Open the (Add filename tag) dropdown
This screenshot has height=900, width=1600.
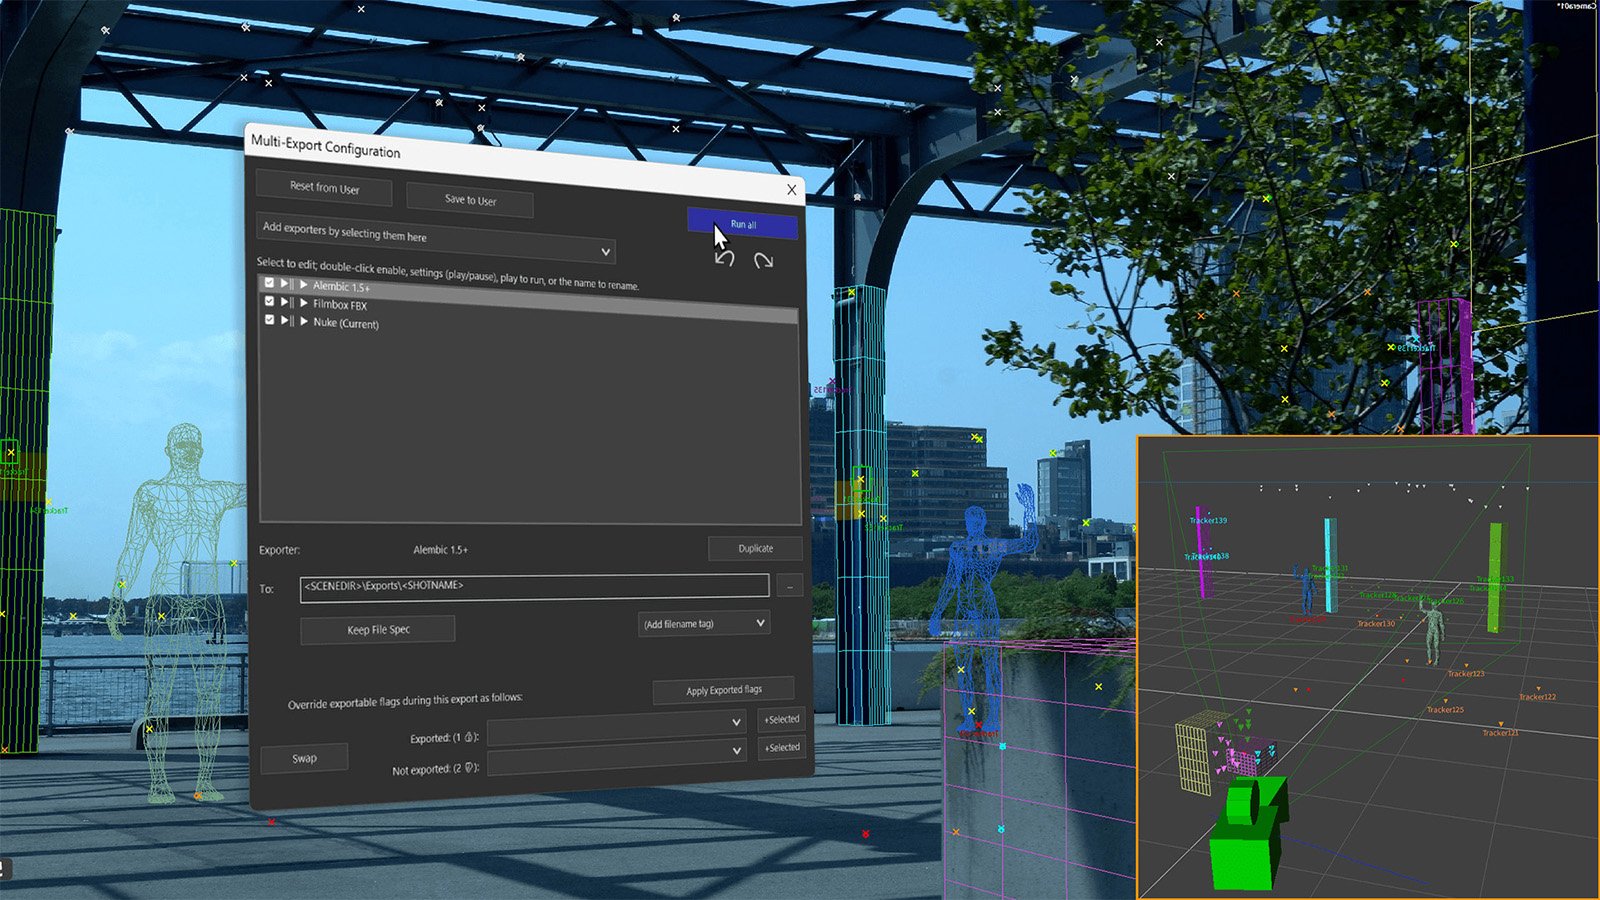coord(703,622)
